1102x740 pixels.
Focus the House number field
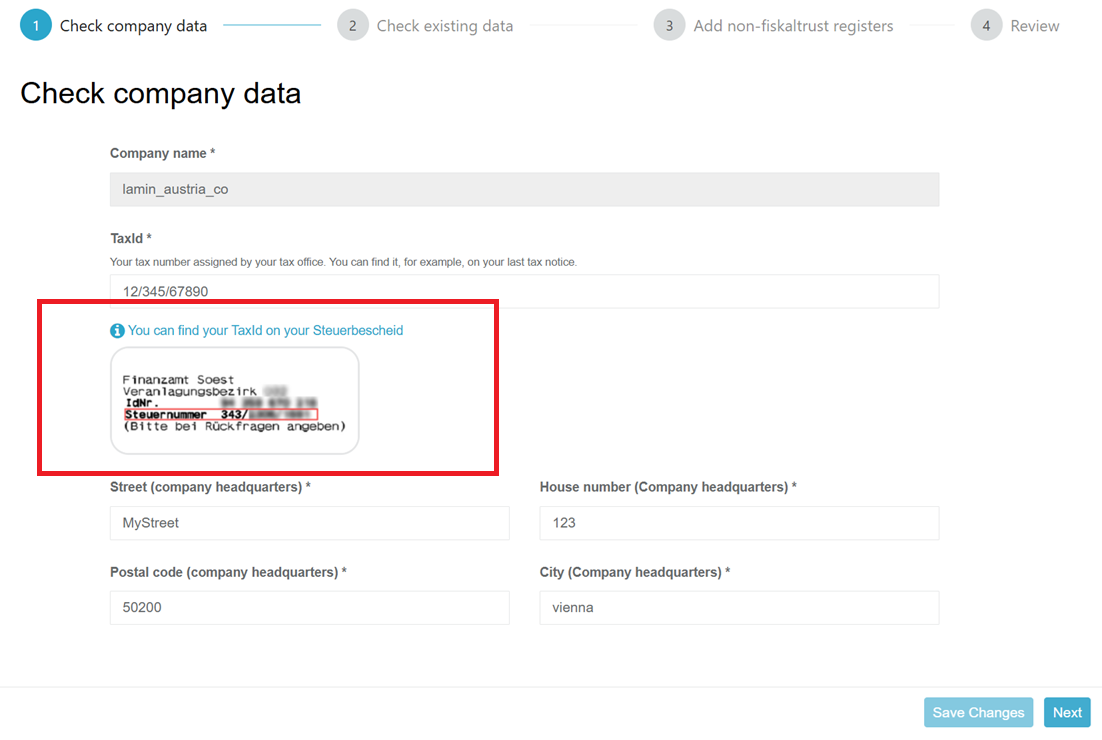click(739, 523)
